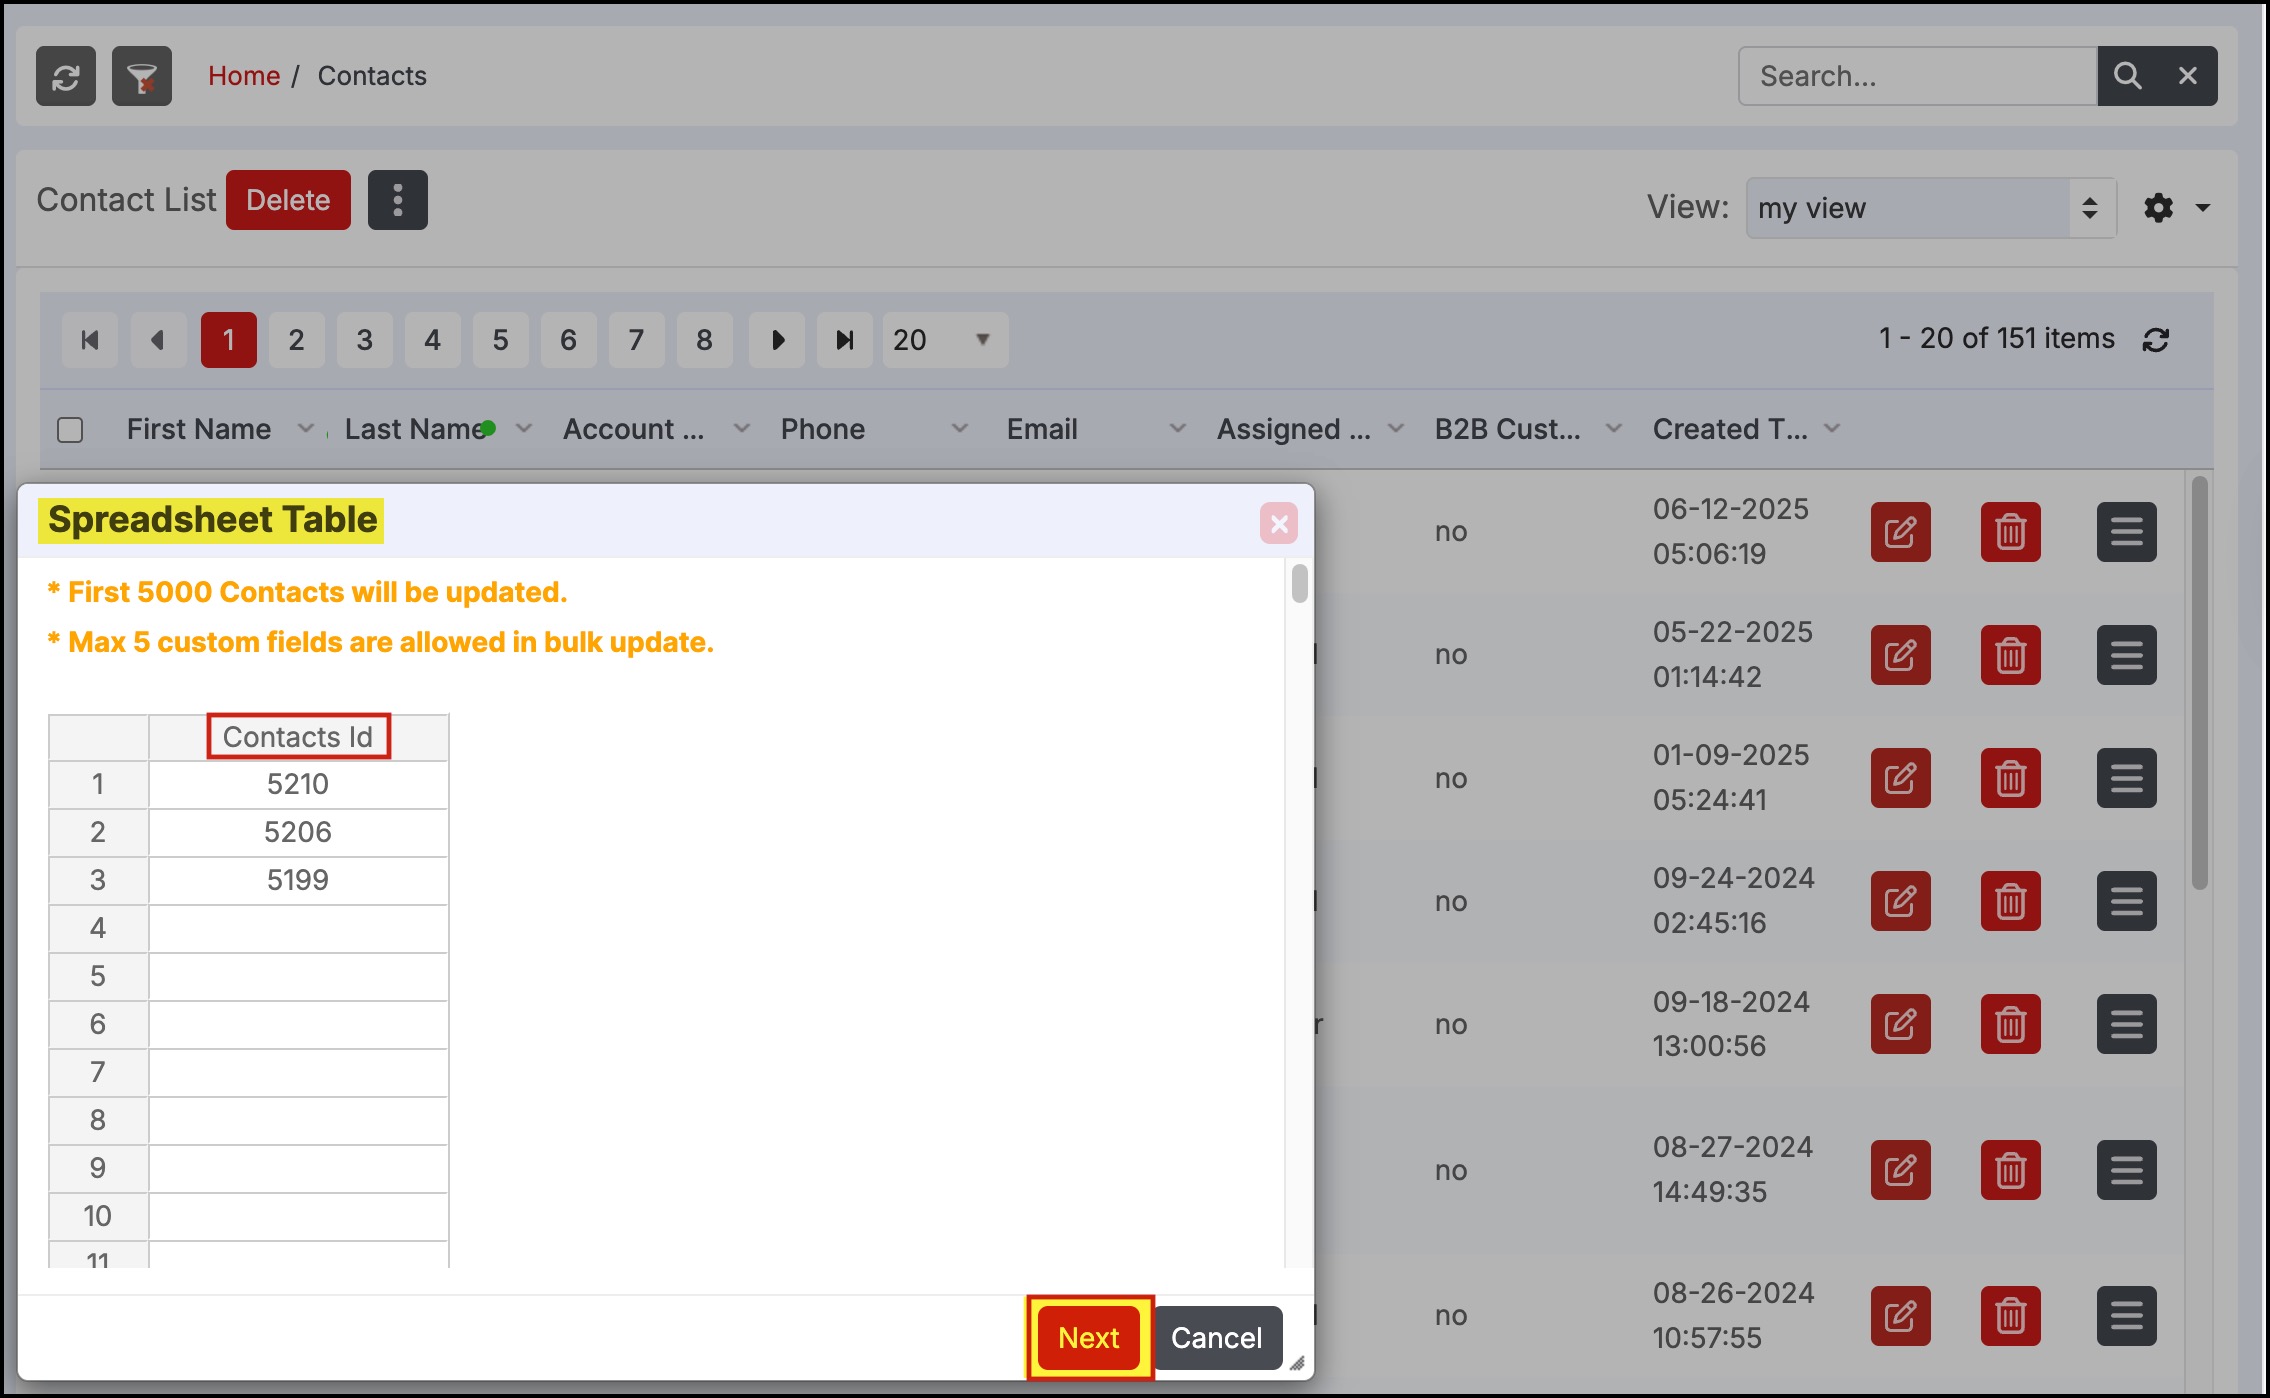Click the edit icon for 06-12-2025 row
Image resolution: width=2270 pixels, height=1398 pixels.
click(1900, 532)
